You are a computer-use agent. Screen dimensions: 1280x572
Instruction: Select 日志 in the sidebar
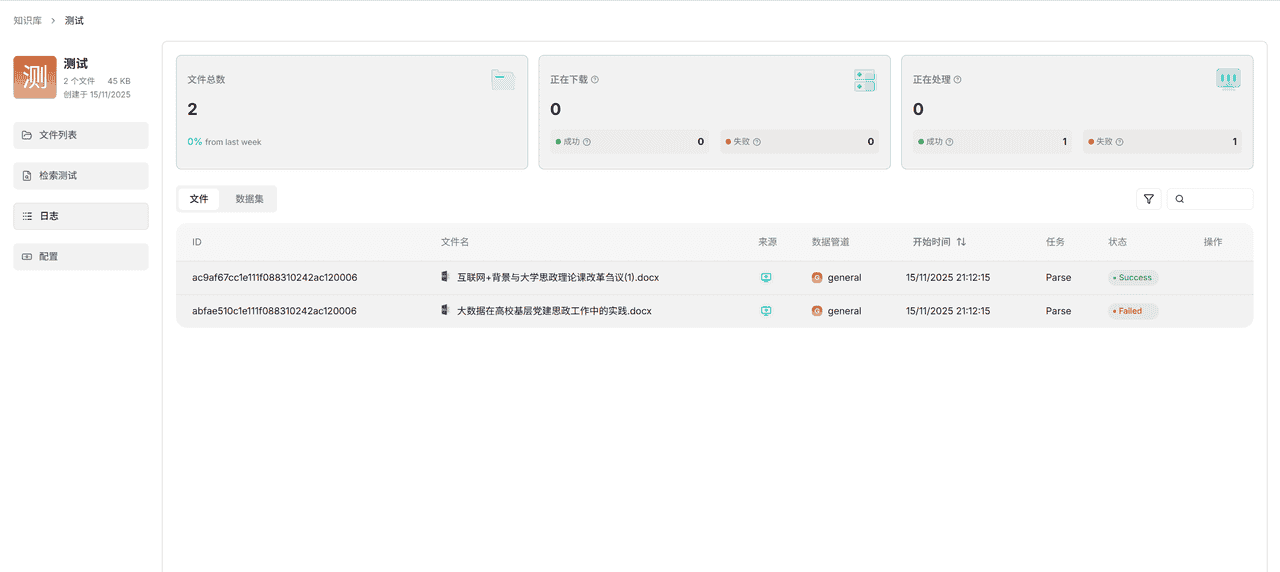coord(81,216)
